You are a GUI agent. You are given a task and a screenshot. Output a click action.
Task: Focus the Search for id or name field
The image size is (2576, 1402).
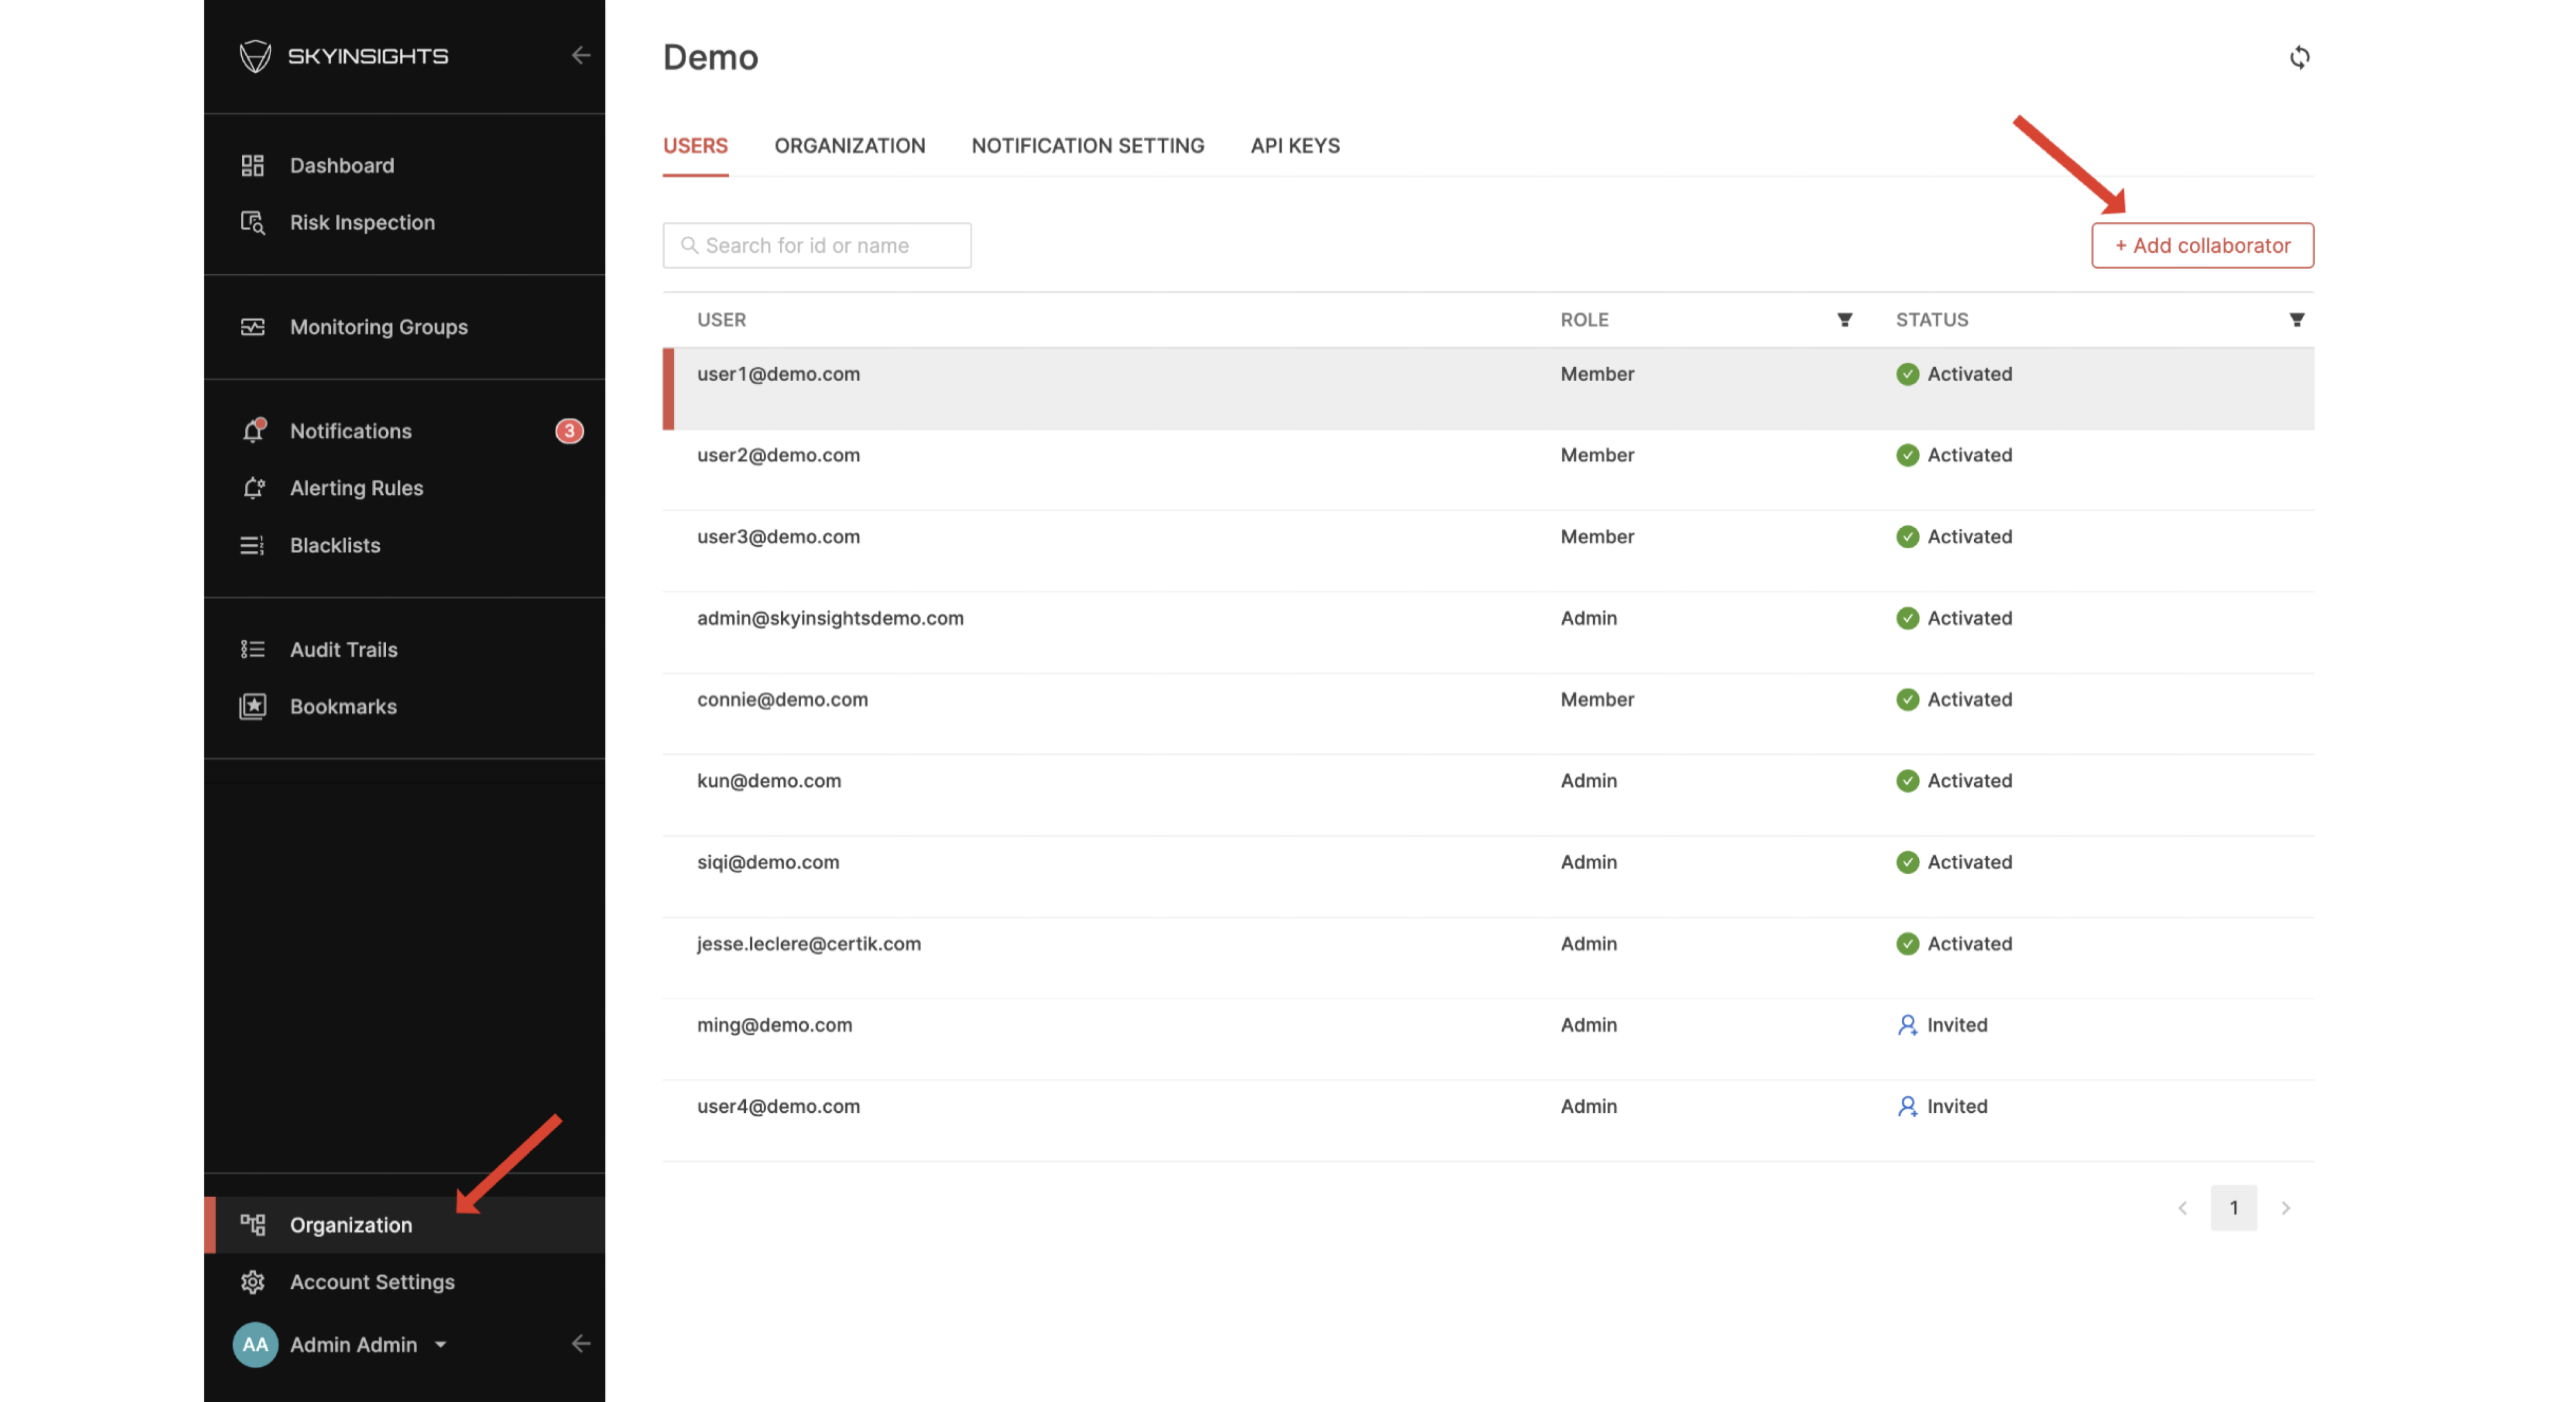pyautogui.click(x=816, y=245)
